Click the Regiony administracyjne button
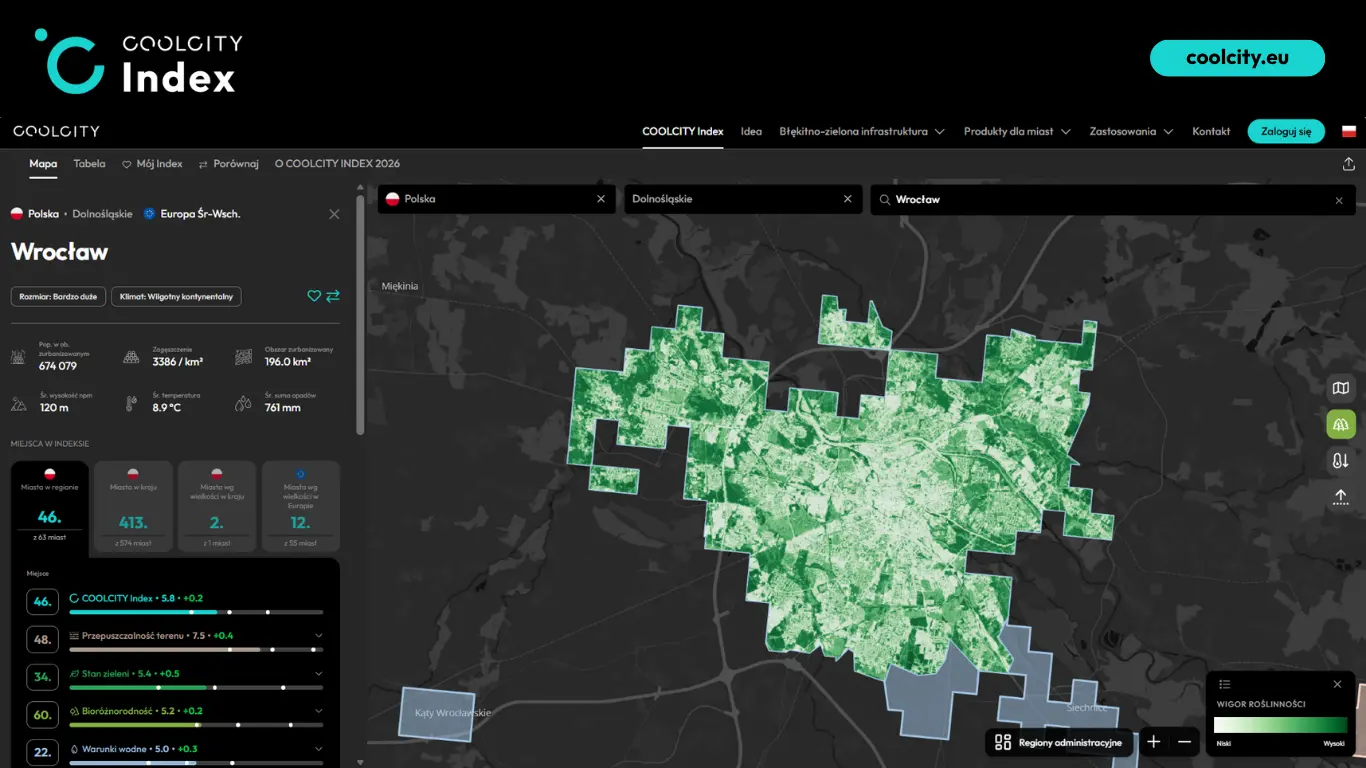The image size is (1366, 768). point(1060,742)
